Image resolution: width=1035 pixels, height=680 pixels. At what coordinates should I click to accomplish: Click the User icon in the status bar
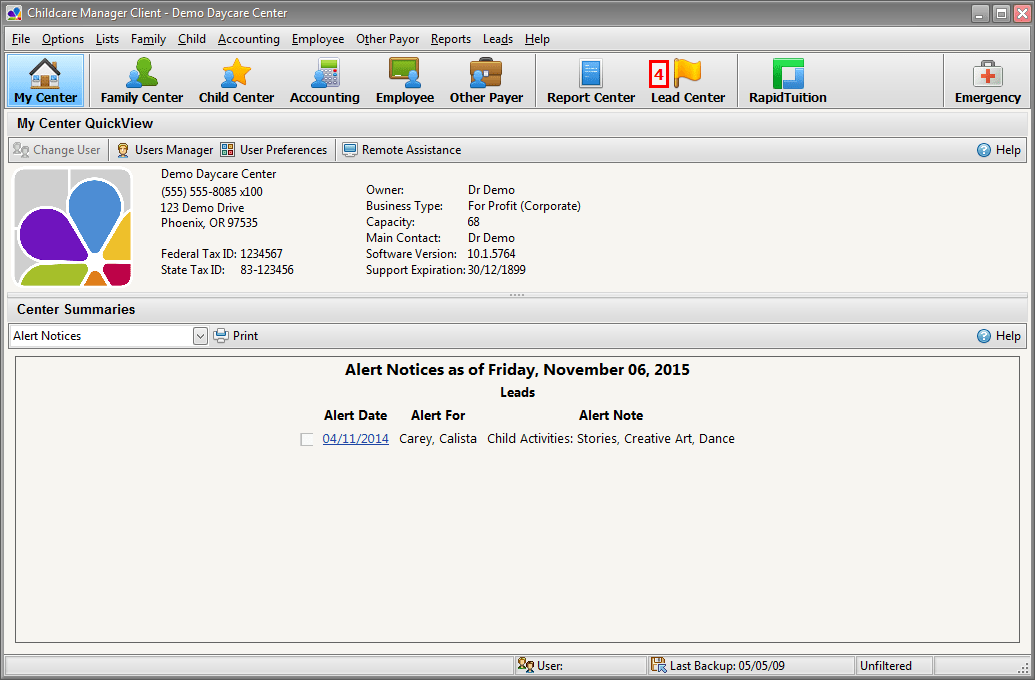click(x=526, y=665)
